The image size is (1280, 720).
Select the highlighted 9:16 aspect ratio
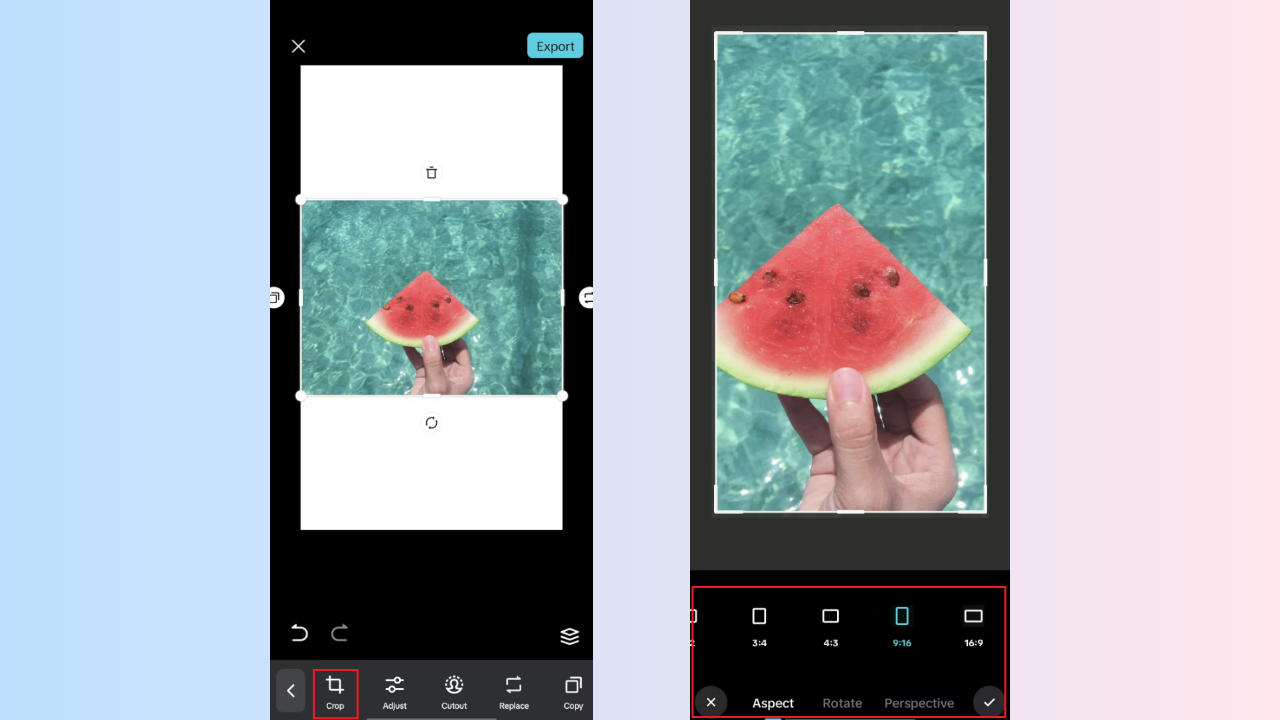pos(901,625)
